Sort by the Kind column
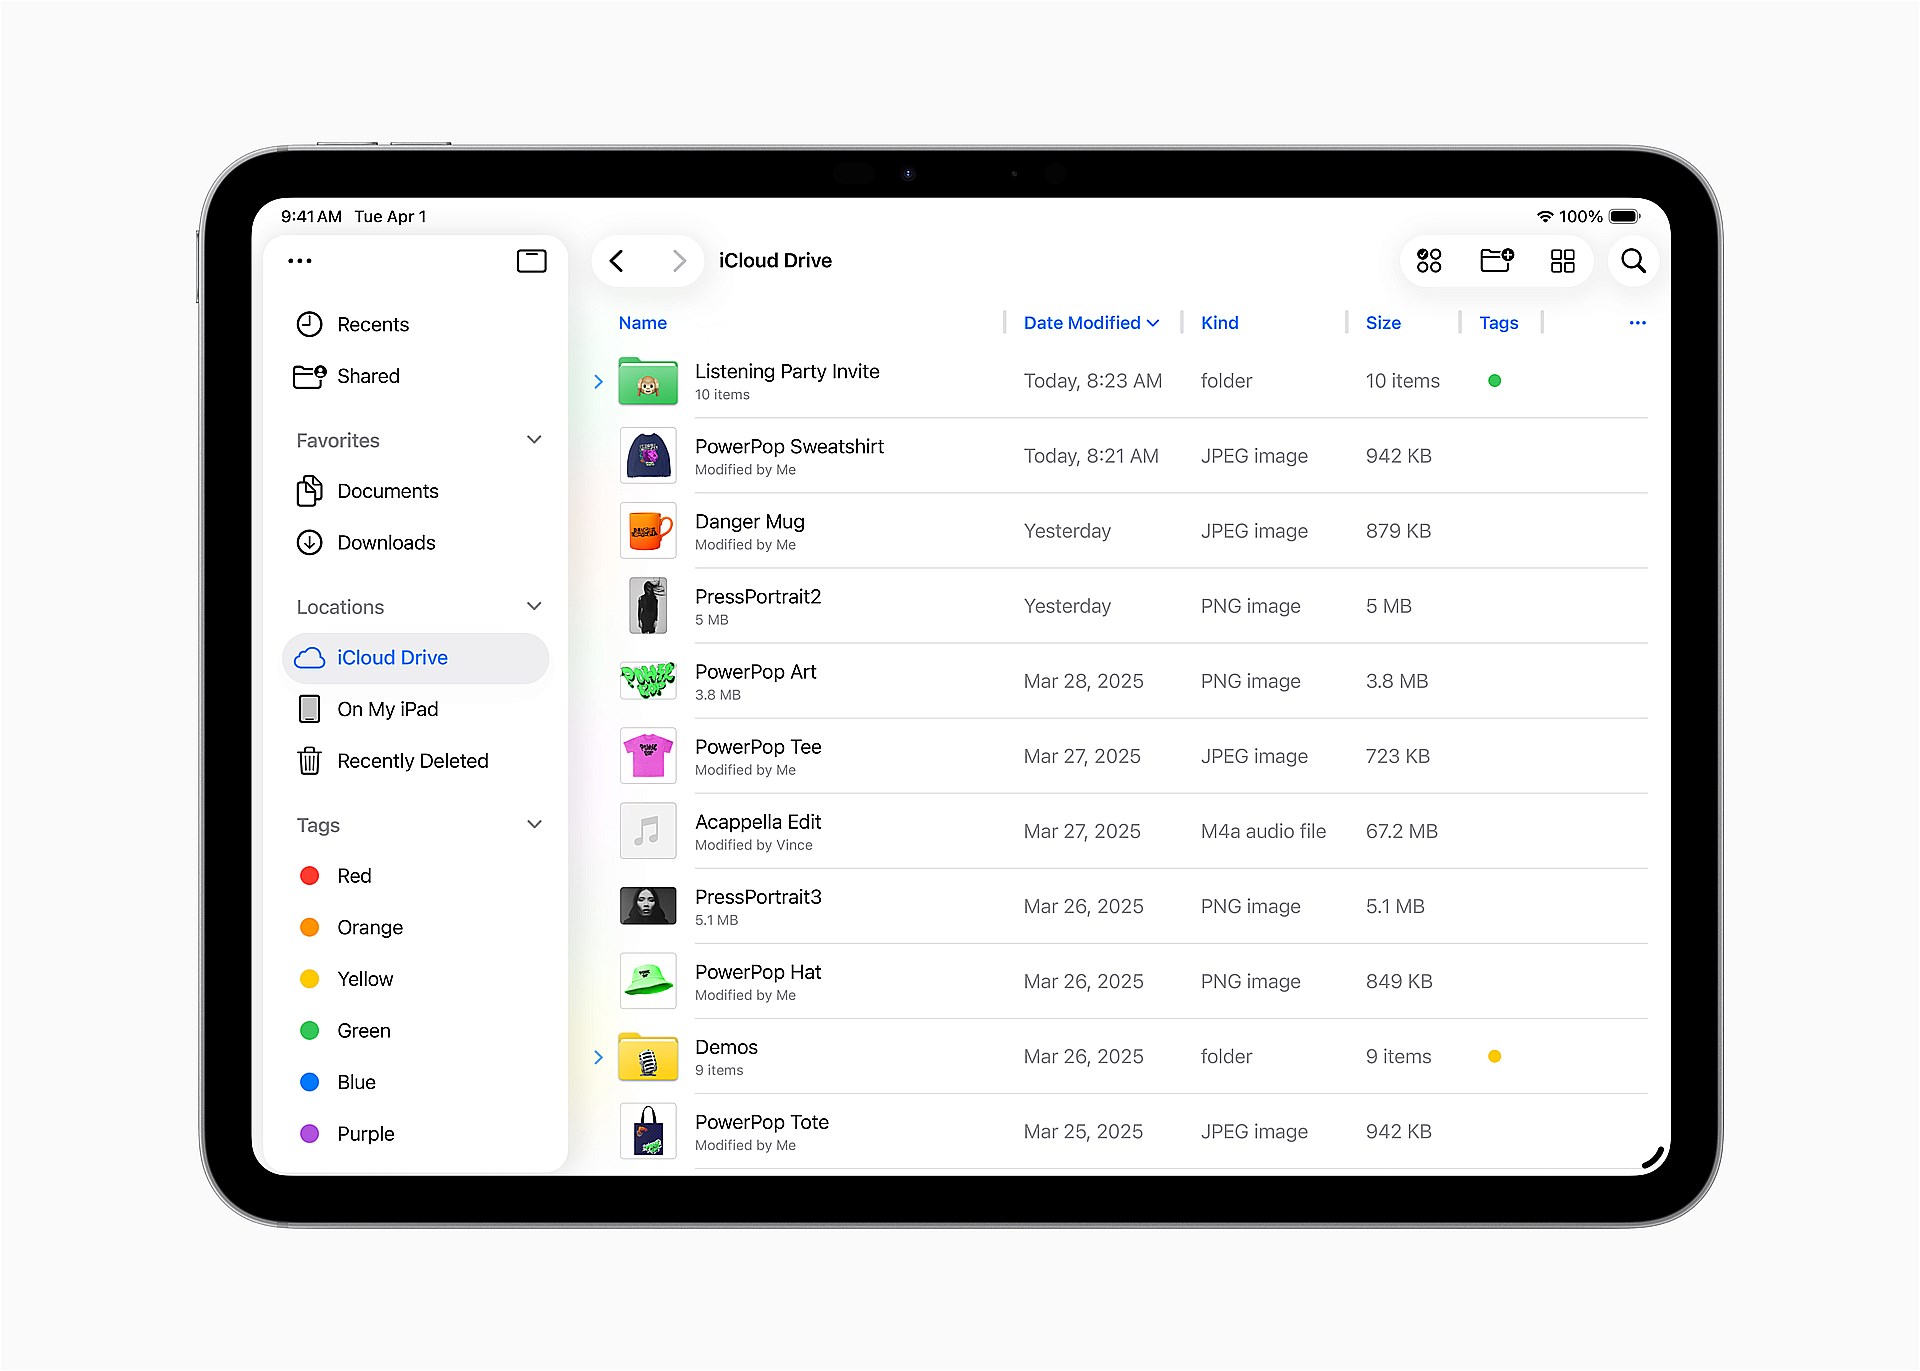This screenshot has width=1920, height=1371. (1219, 323)
